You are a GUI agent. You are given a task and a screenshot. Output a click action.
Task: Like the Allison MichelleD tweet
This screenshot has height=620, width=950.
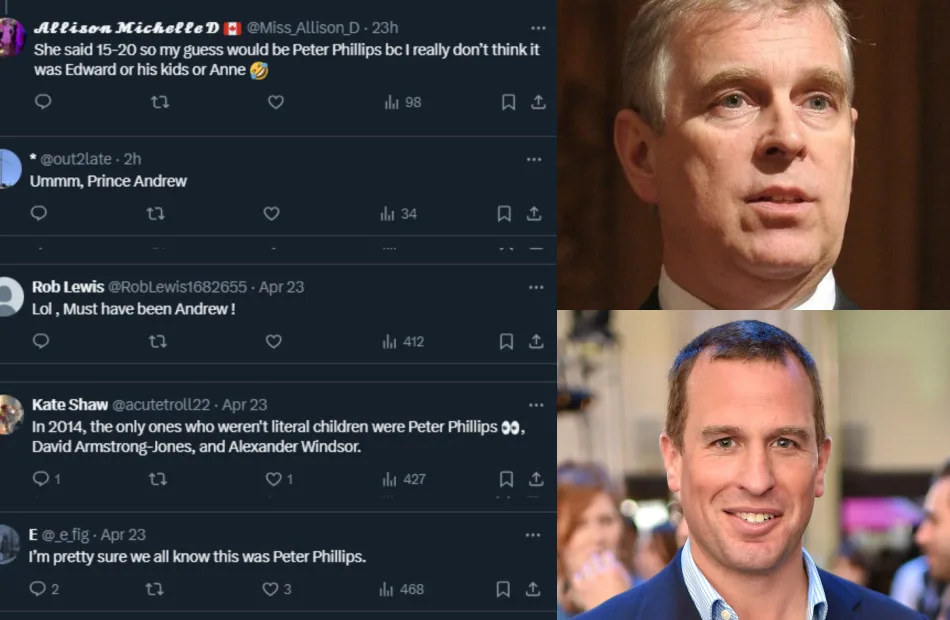pyautogui.click(x=276, y=102)
